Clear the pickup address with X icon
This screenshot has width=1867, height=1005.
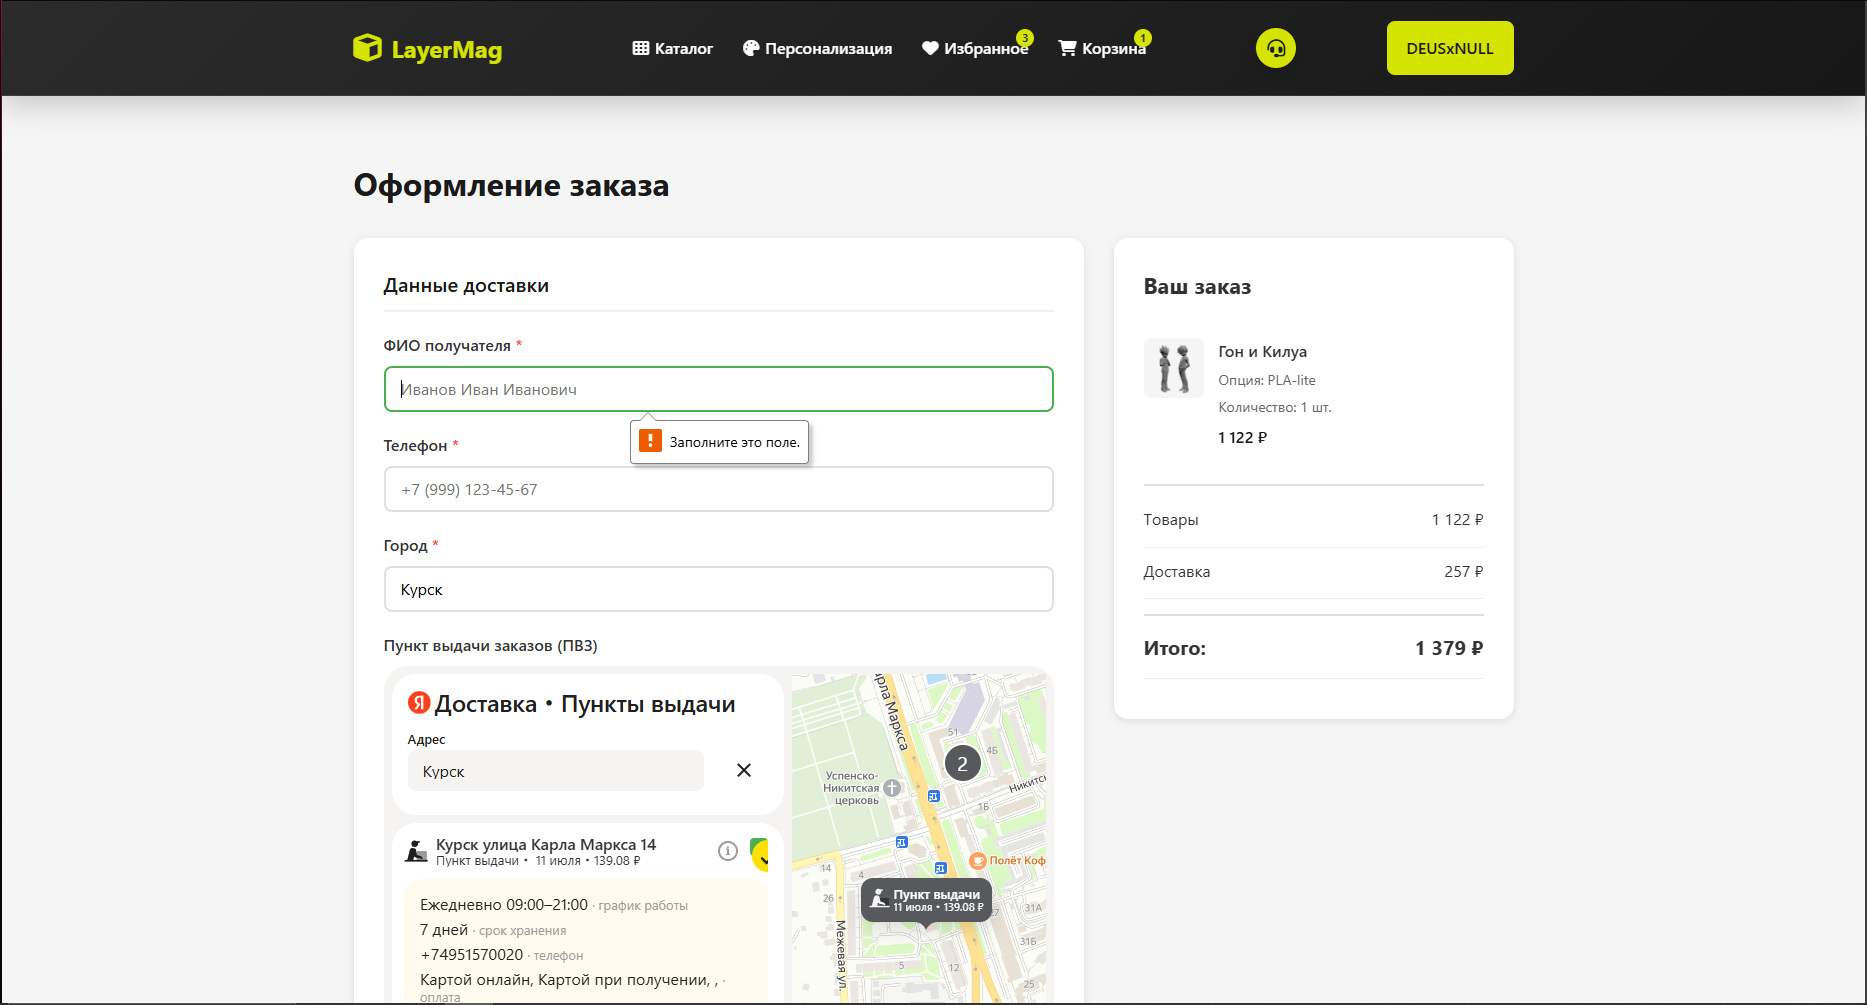coord(744,770)
